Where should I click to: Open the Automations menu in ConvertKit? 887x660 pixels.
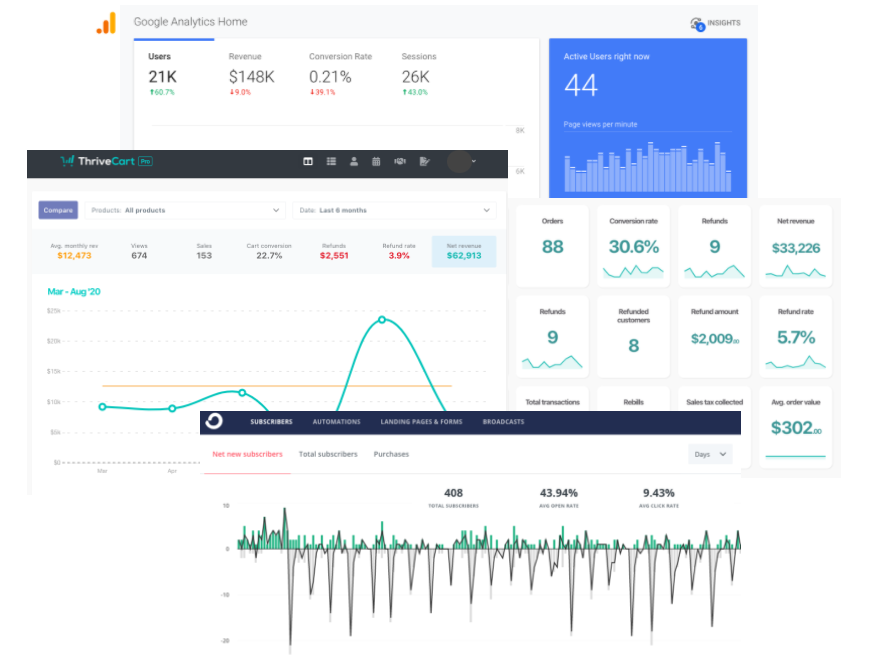336,422
